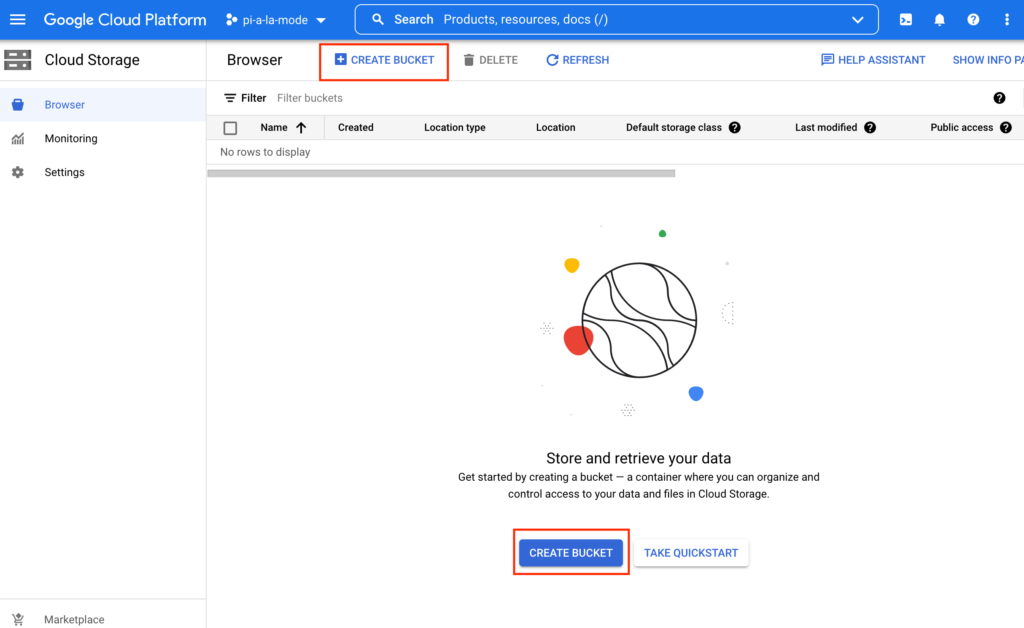Screen dimensions: 1024x628
Task: Click the filter help question mark icon
Action: coord(999,98)
